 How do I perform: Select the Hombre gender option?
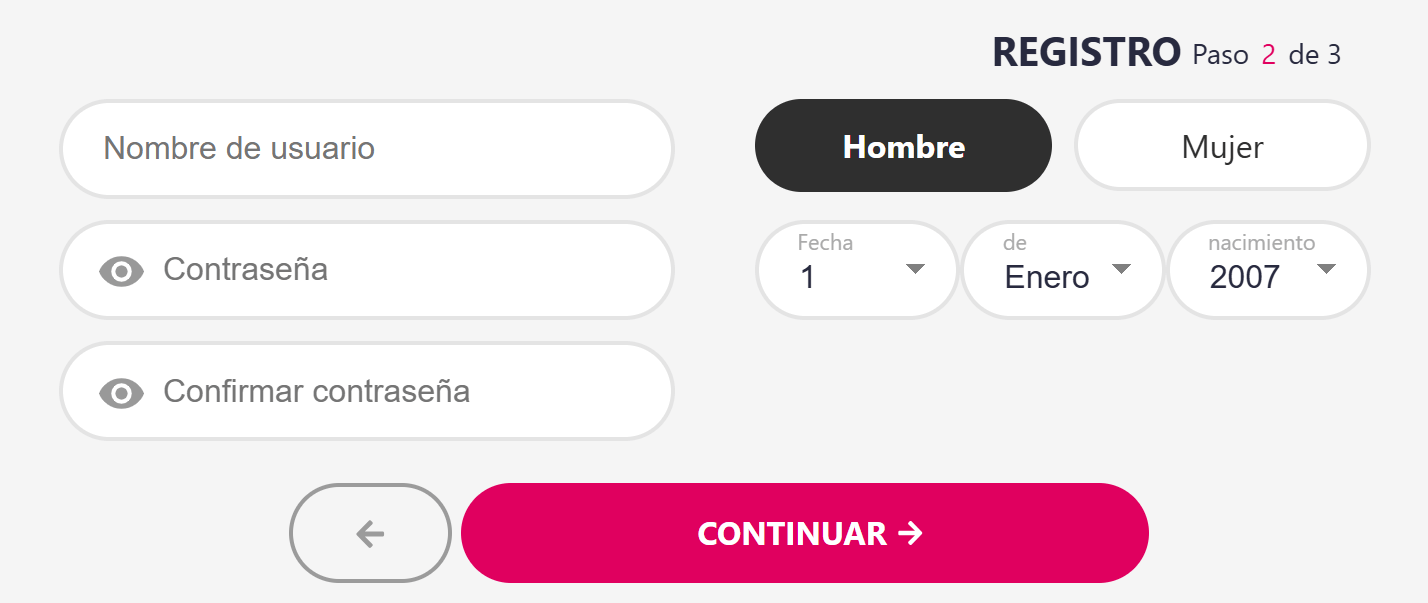[x=903, y=146]
